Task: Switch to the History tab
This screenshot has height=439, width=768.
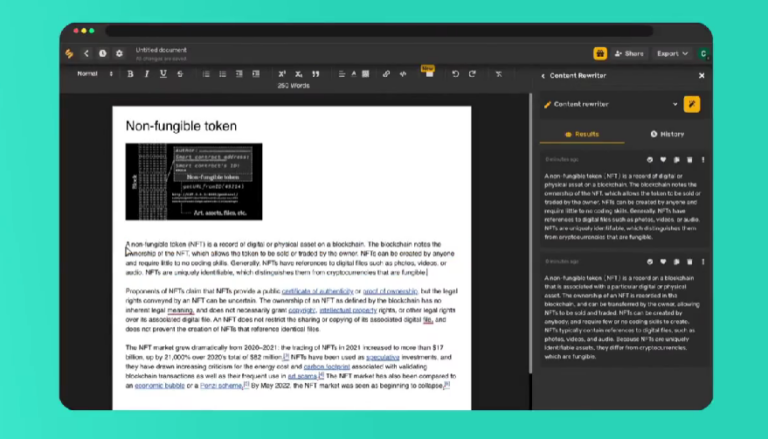Action: tap(667, 134)
